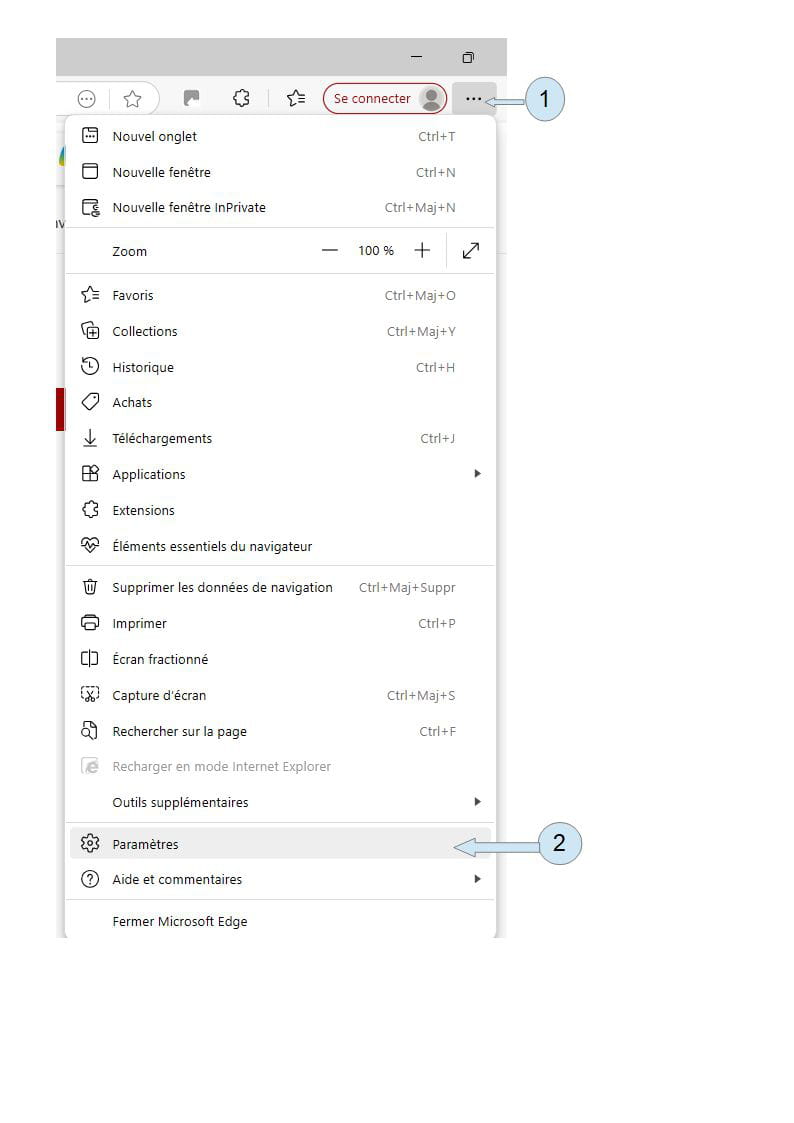Open the Favorites list toolbar icon

pos(296,98)
